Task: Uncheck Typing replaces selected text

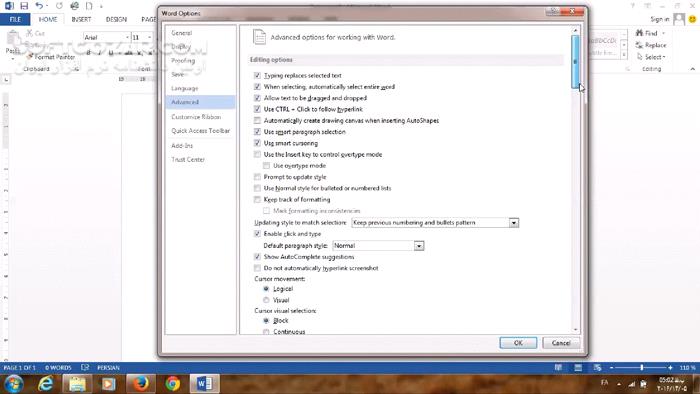Action: (x=257, y=75)
